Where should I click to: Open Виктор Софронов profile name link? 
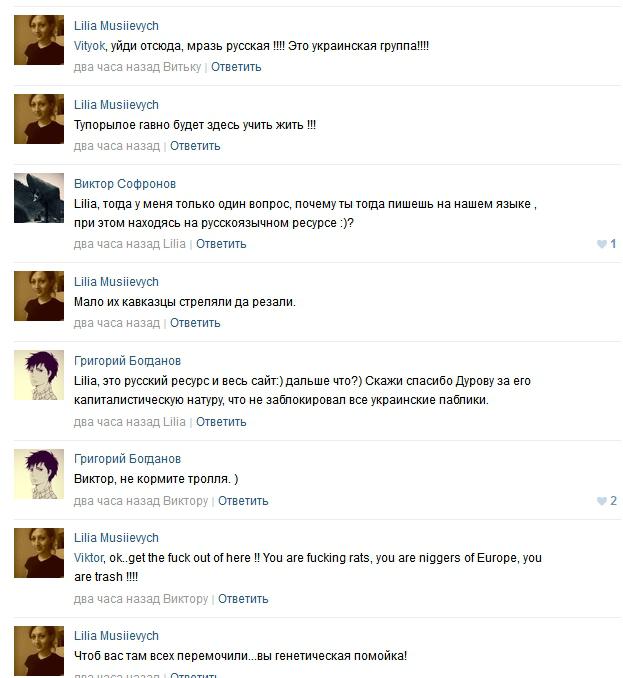[x=125, y=184]
